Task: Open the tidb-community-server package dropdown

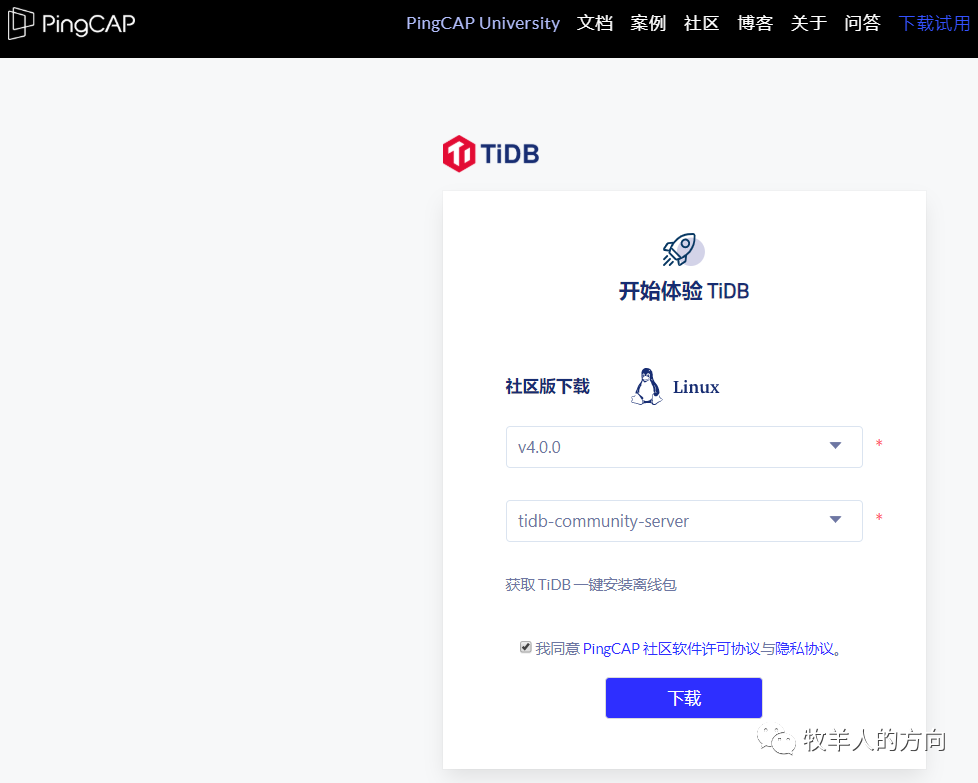Action: (684, 520)
